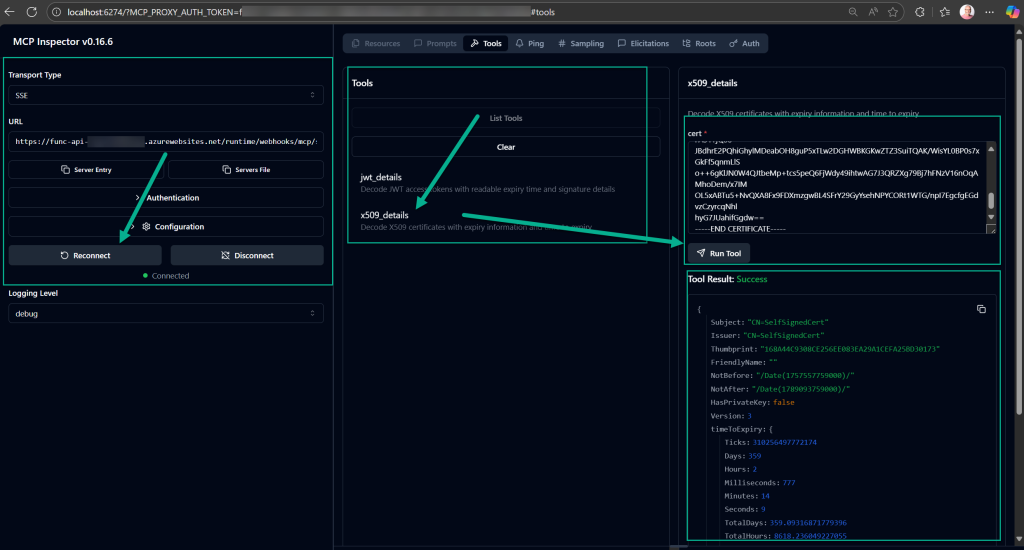Open the browser profile avatar
The height and width of the screenshot is (550, 1024).
coord(967,12)
